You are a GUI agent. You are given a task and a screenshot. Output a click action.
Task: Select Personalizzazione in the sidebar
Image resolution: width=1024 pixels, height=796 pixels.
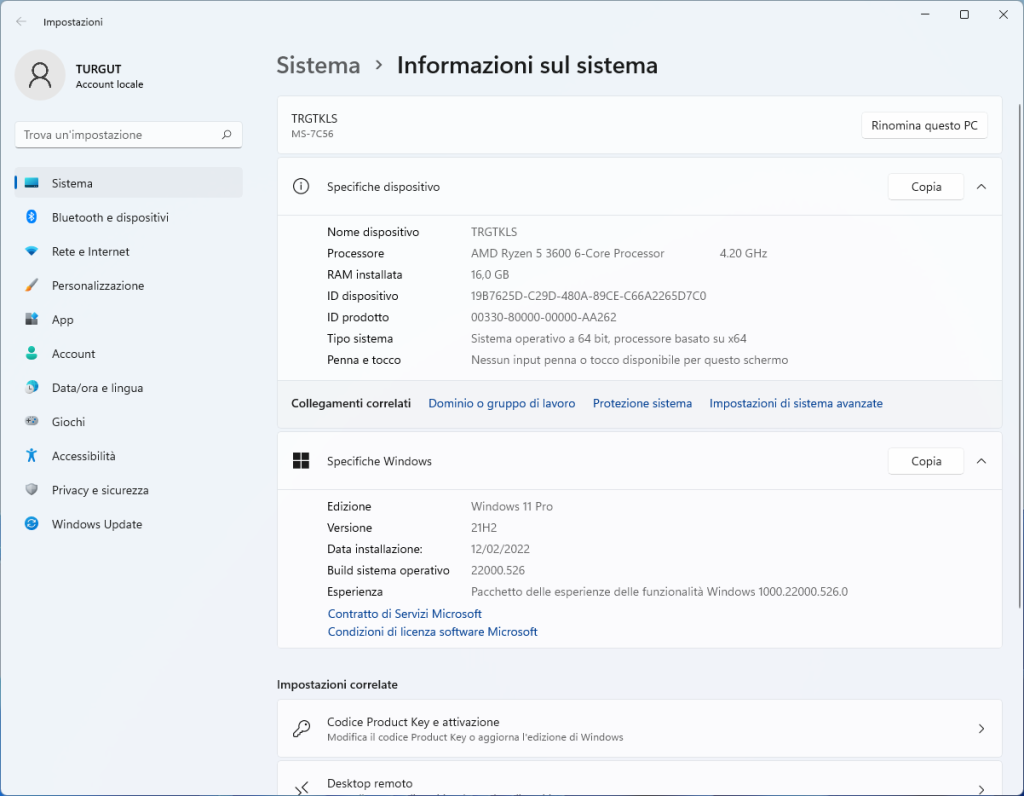point(98,286)
